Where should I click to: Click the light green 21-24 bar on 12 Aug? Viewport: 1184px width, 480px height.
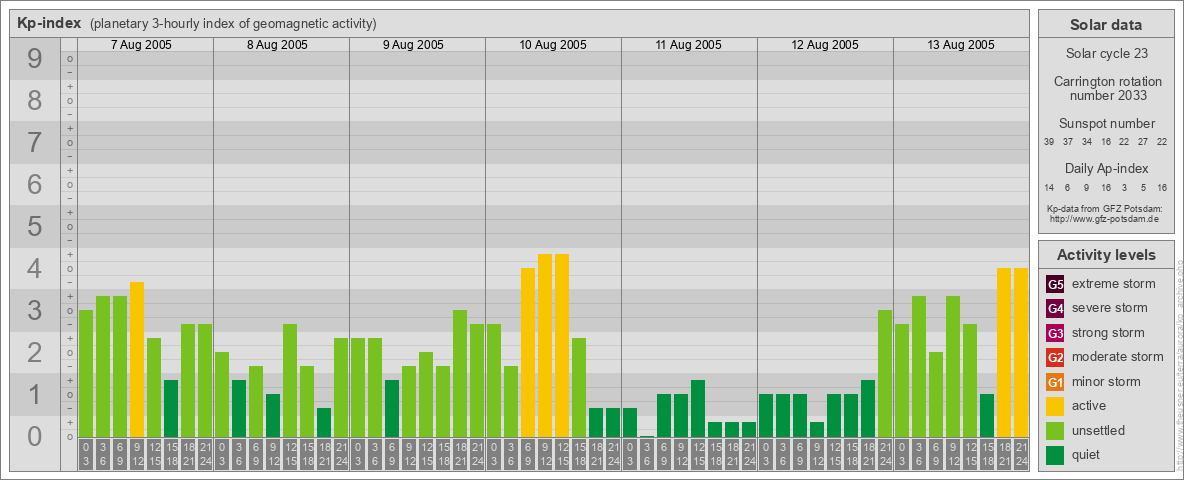tap(885, 374)
